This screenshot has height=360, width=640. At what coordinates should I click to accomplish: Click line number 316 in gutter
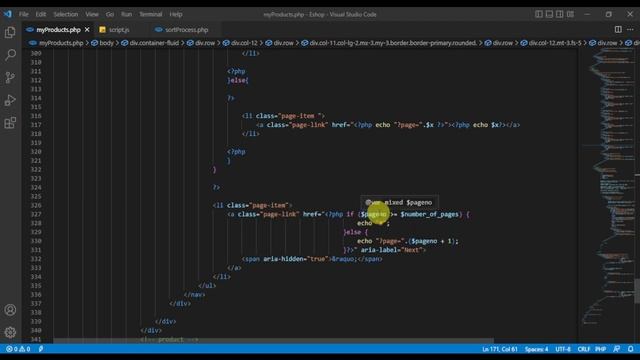(36, 116)
